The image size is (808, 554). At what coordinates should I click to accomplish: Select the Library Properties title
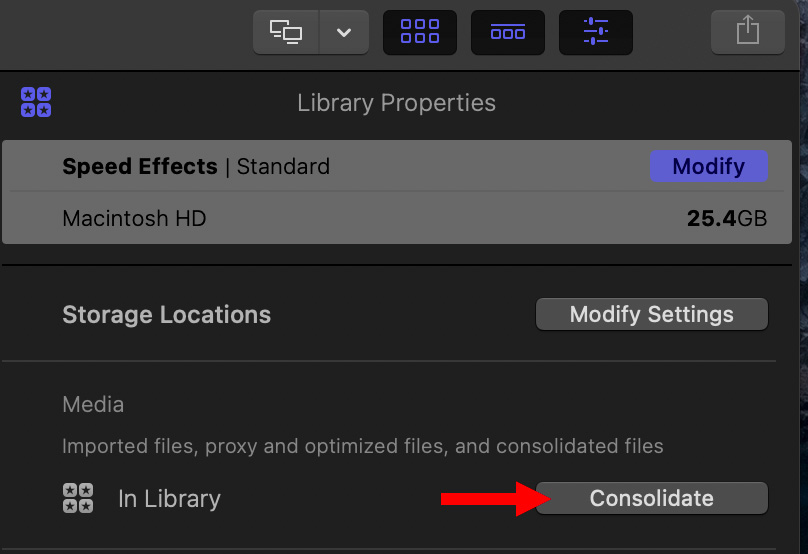click(x=396, y=103)
